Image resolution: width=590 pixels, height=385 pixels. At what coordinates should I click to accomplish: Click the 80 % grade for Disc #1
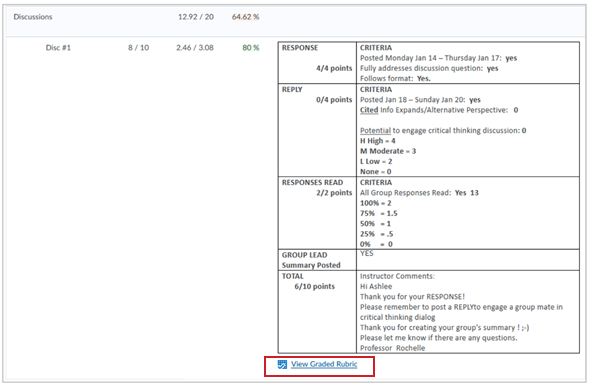[251, 48]
